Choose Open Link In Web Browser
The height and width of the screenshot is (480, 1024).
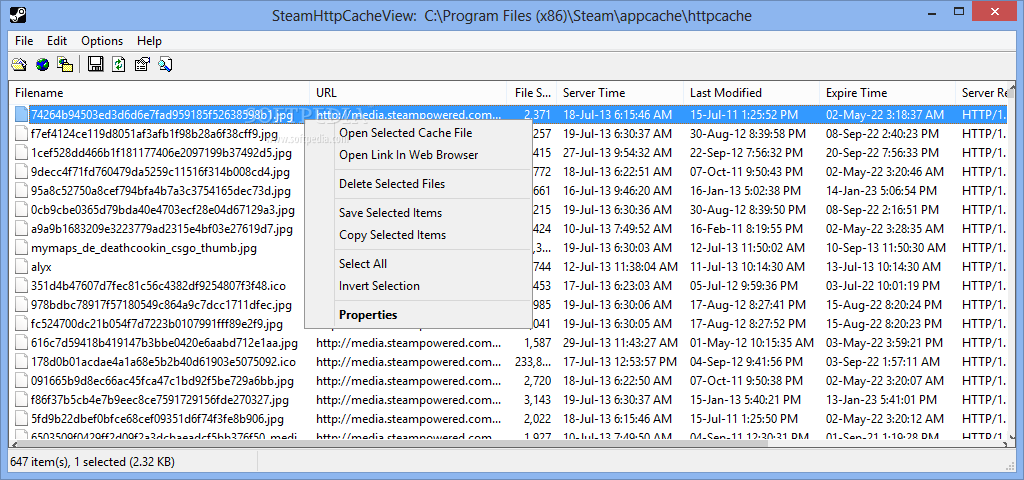click(x=418, y=155)
